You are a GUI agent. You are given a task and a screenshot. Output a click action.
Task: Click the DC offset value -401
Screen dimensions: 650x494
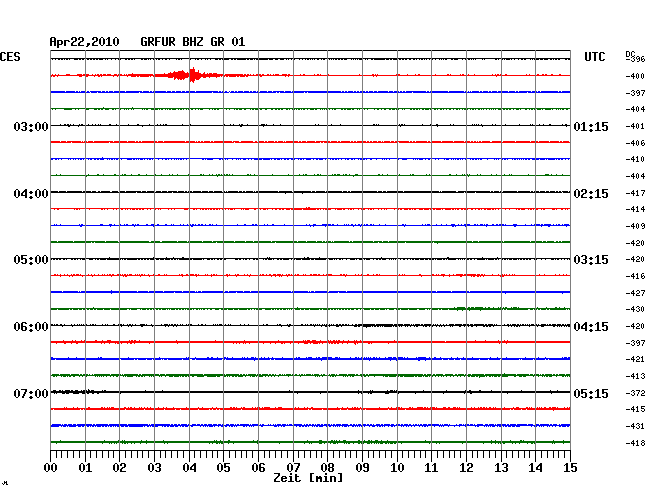(635, 126)
